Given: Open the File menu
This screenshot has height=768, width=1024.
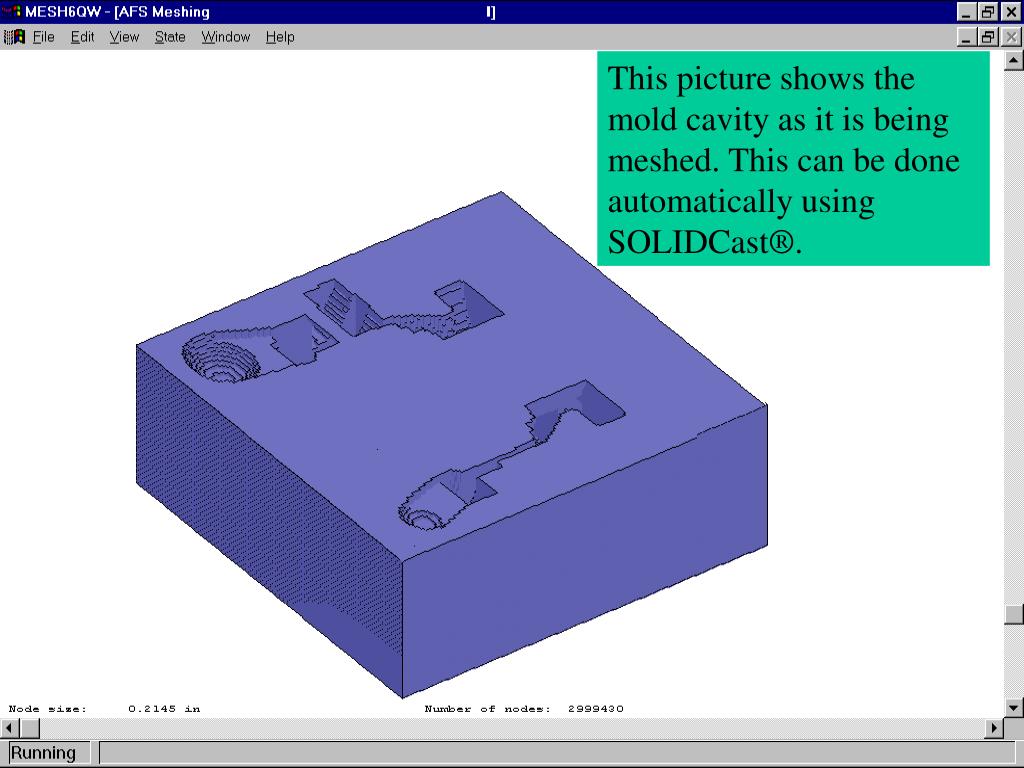Looking at the screenshot, I should point(43,37).
